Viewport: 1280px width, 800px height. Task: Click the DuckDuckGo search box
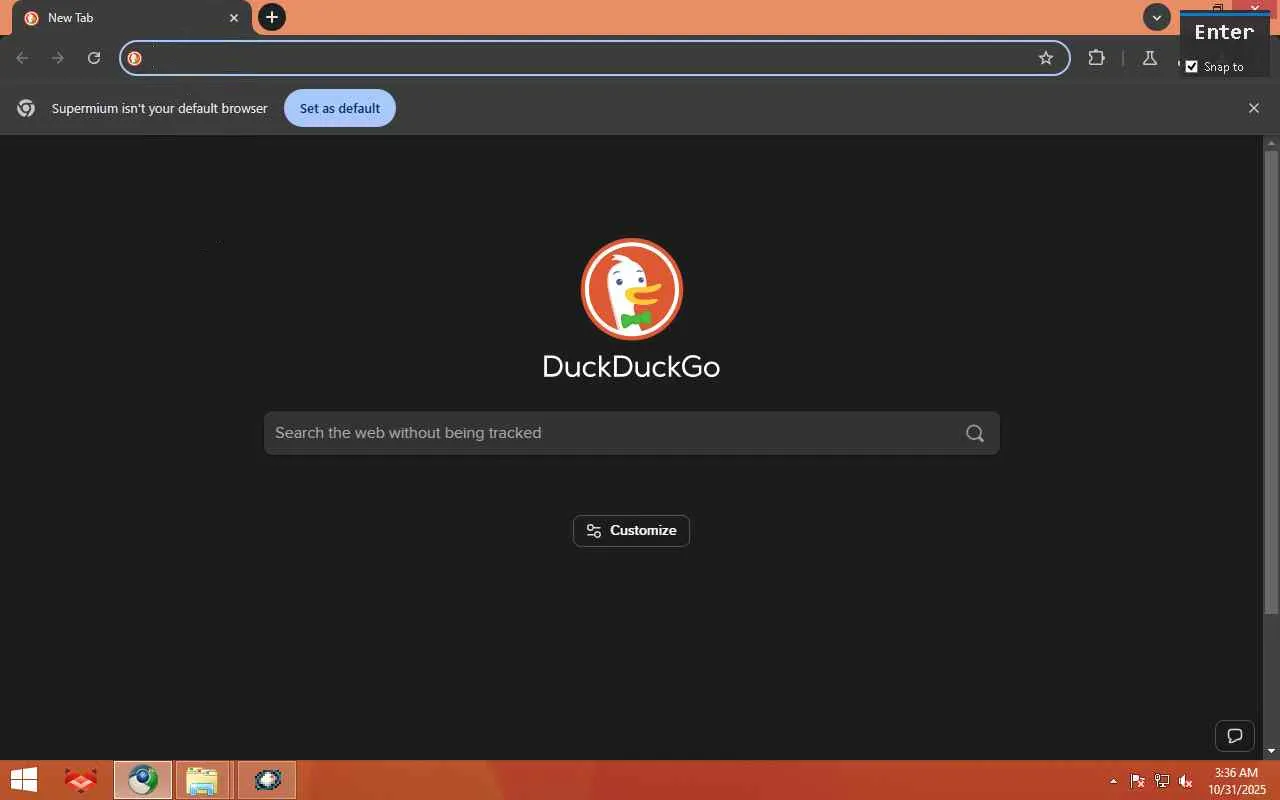[x=632, y=433]
